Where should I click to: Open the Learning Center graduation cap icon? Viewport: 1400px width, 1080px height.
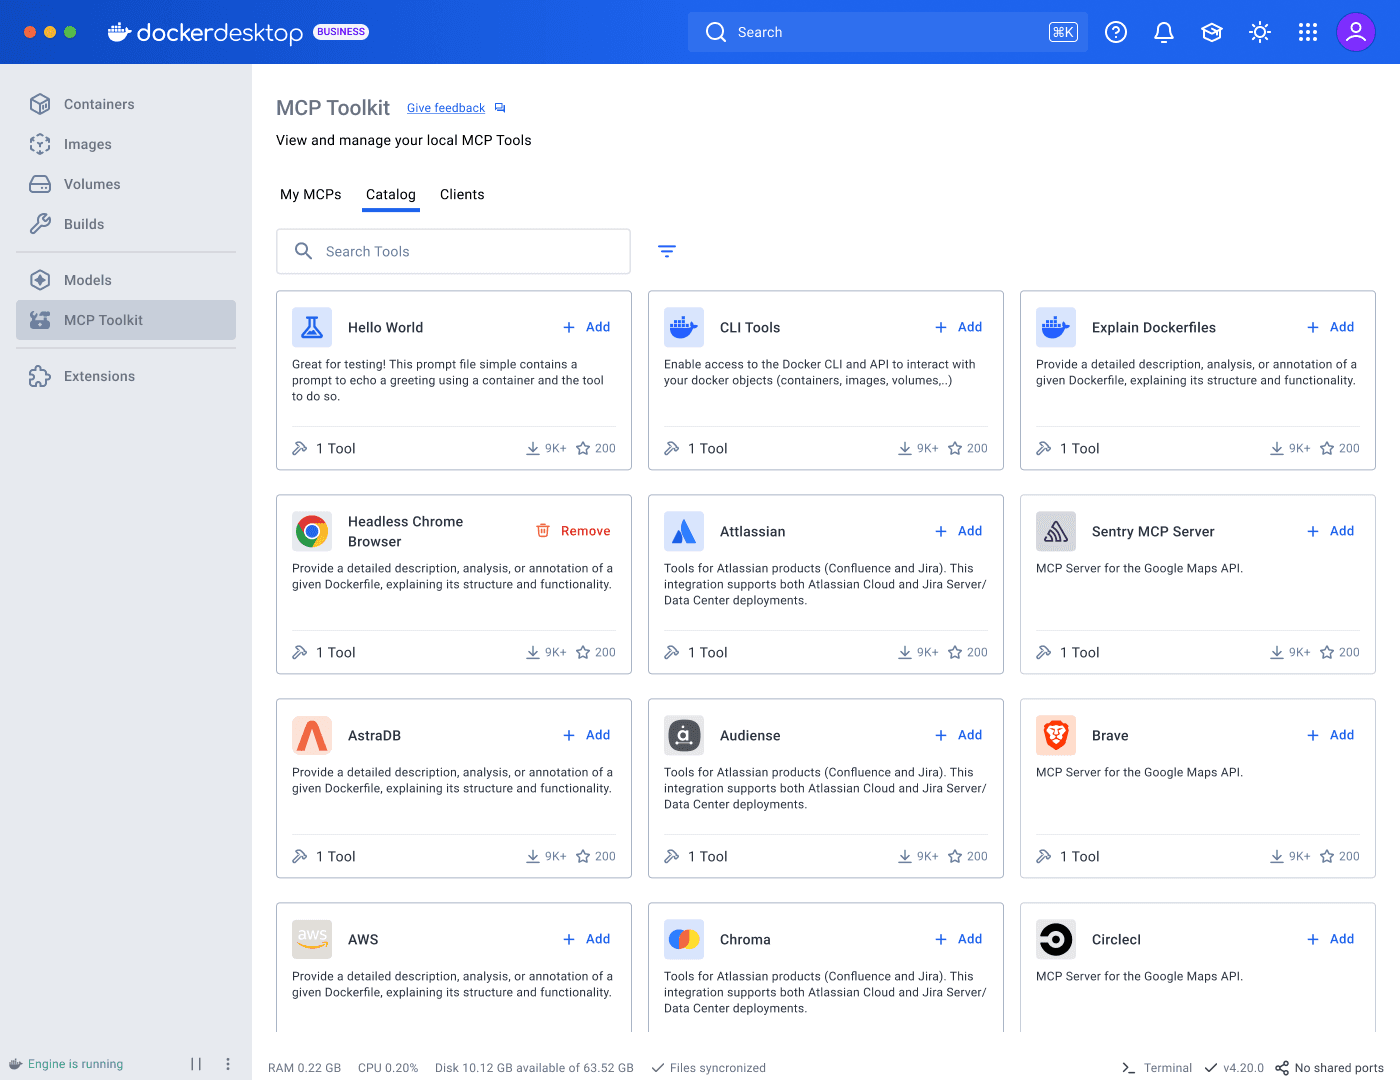tap(1212, 32)
